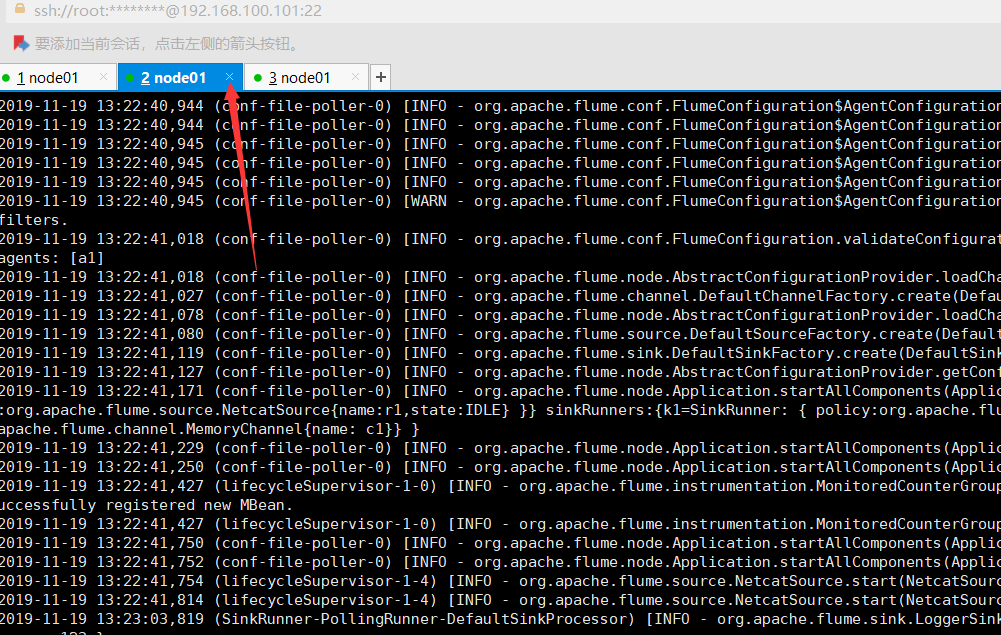
Task: Click the loadChannels line at 13:22:41,078
Action: tap(500, 315)
